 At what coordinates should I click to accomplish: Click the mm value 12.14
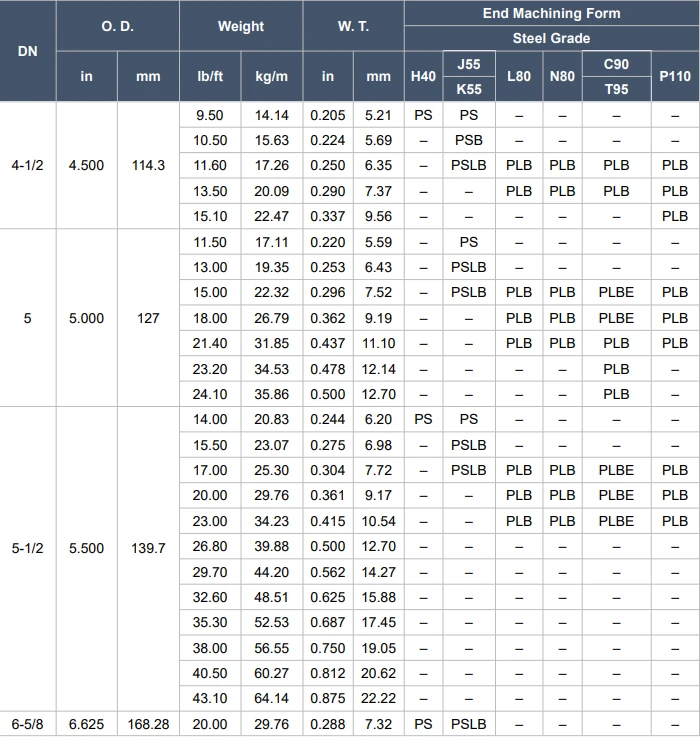click(378, 369)
